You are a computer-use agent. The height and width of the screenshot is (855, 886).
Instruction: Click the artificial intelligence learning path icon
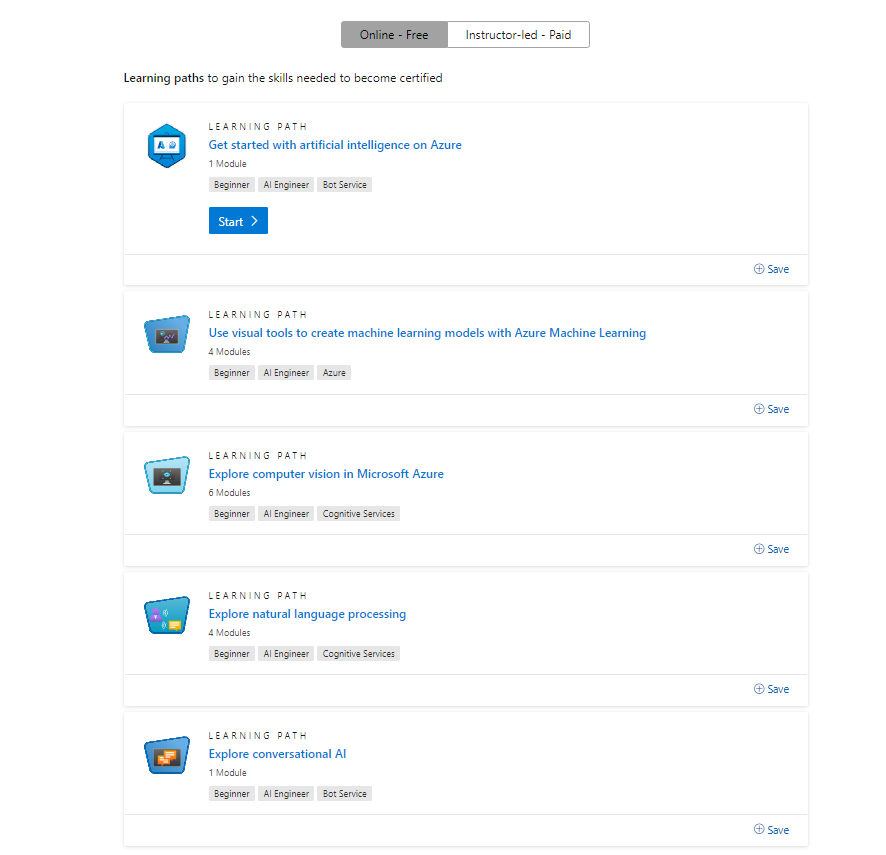click(166, 145)
